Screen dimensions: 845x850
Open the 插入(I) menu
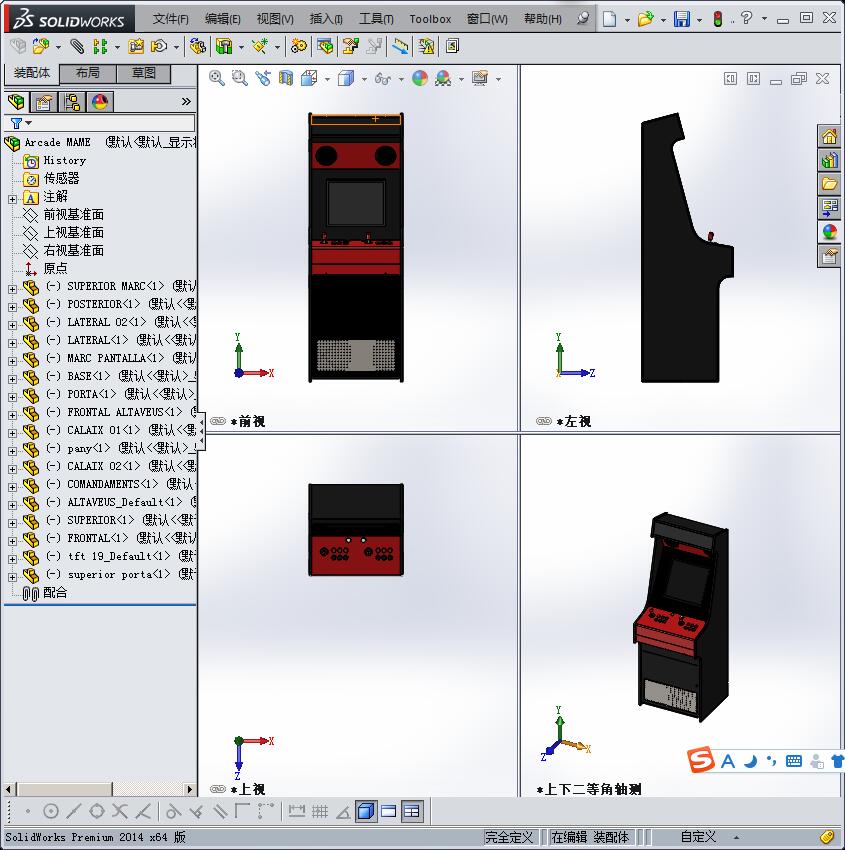click(326, 19)
